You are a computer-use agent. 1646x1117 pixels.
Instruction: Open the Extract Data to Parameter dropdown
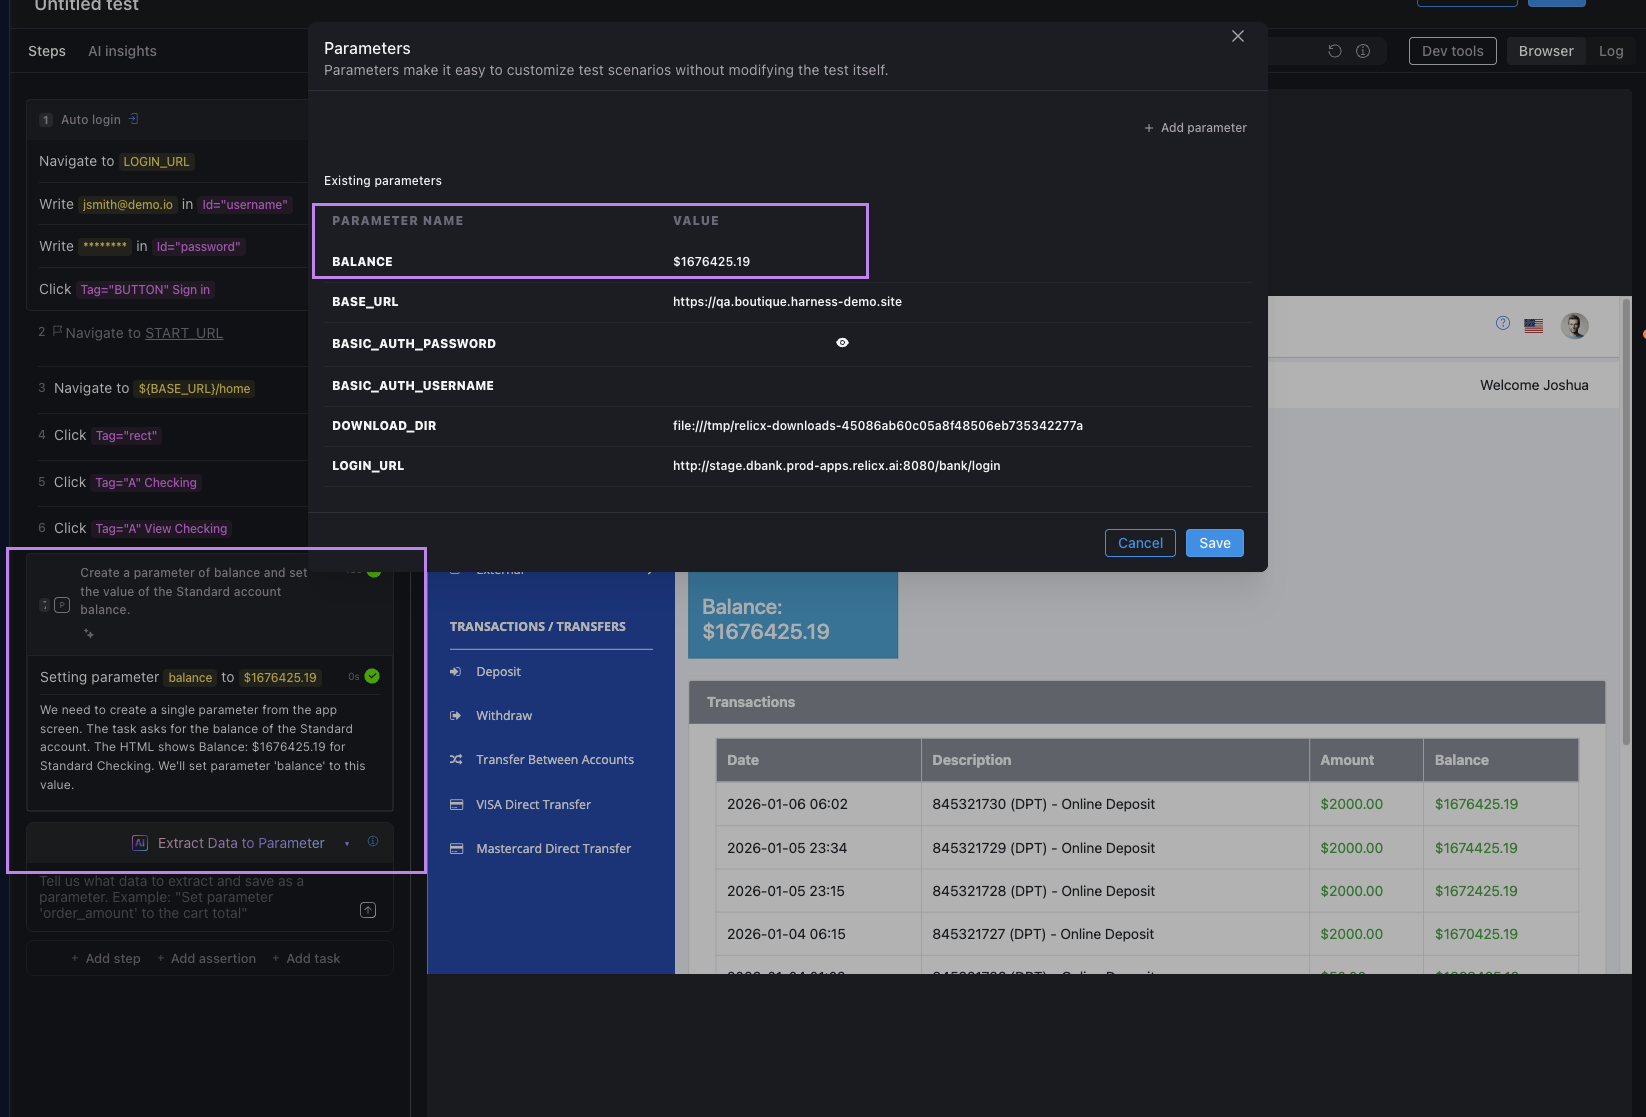347,844
